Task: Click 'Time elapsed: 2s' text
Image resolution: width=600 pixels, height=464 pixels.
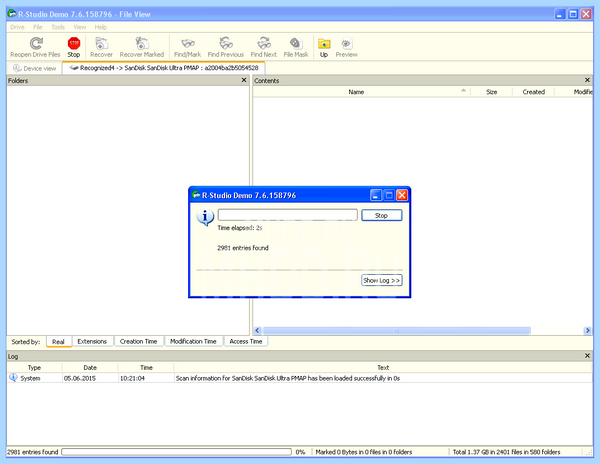Action: [240, 228]
